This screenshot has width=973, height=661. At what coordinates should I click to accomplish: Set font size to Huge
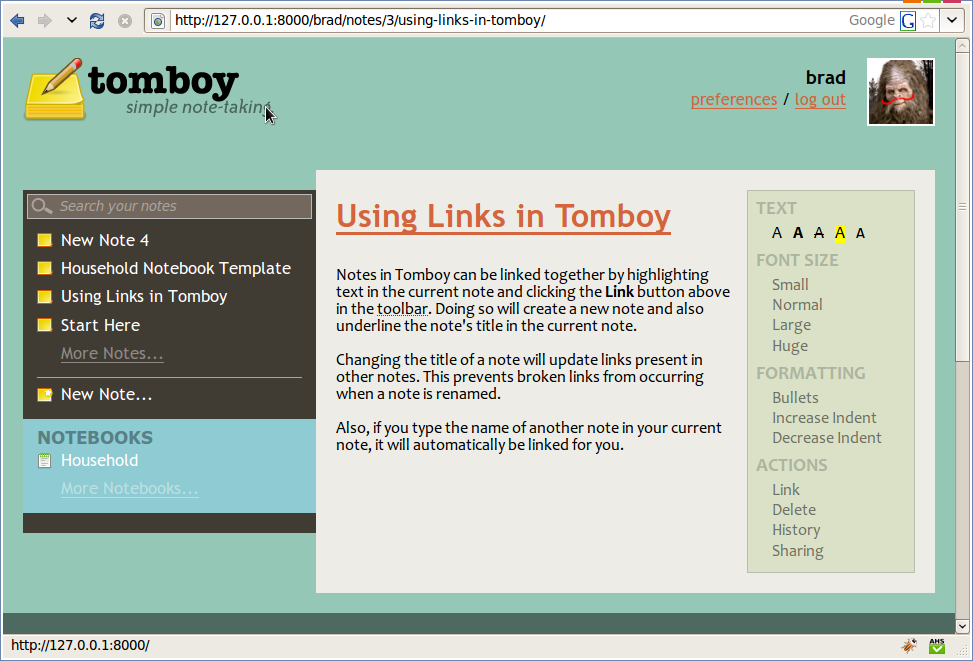click(790, 346)
